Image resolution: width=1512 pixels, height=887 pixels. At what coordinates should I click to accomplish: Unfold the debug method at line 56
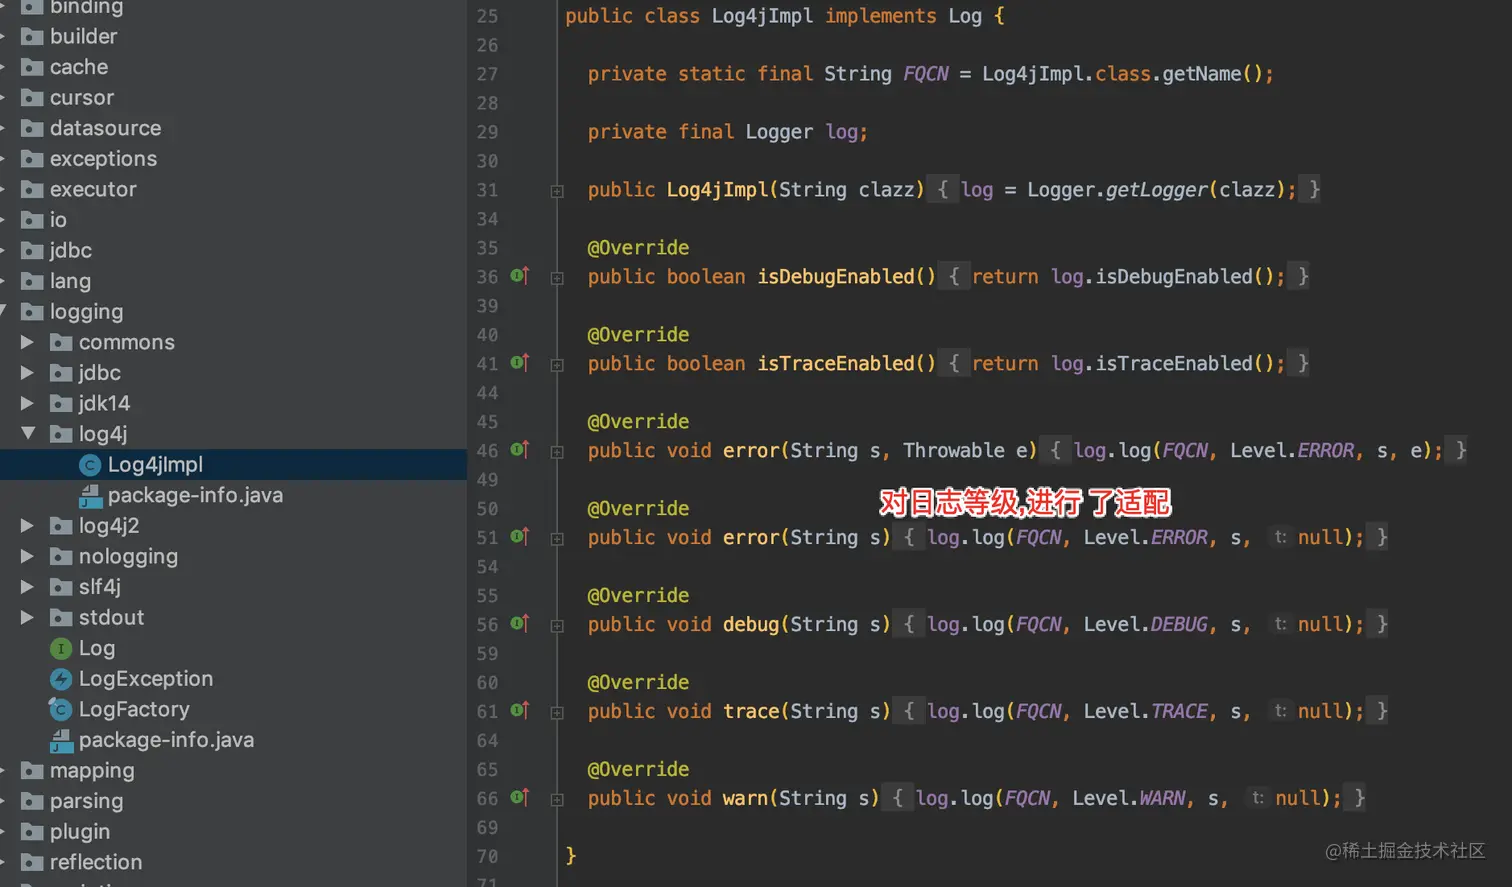point(557,626)
